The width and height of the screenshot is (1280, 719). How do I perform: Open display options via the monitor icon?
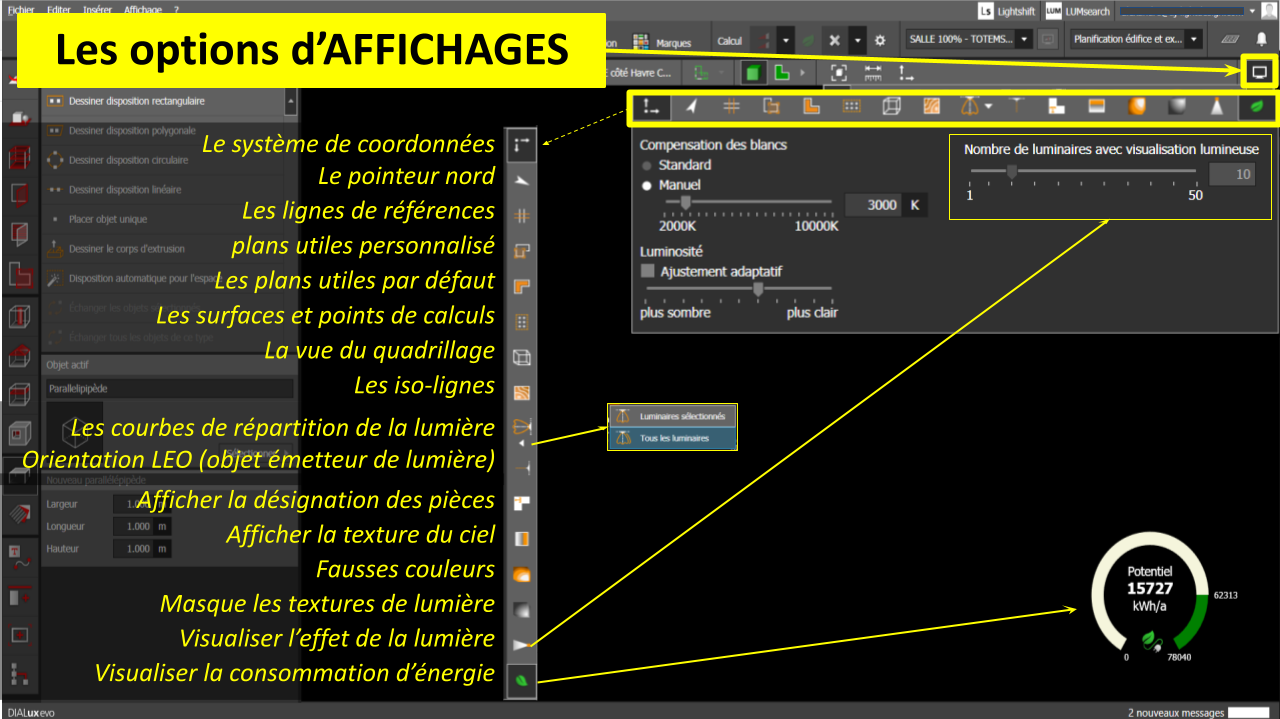[x=1260, y=72]
